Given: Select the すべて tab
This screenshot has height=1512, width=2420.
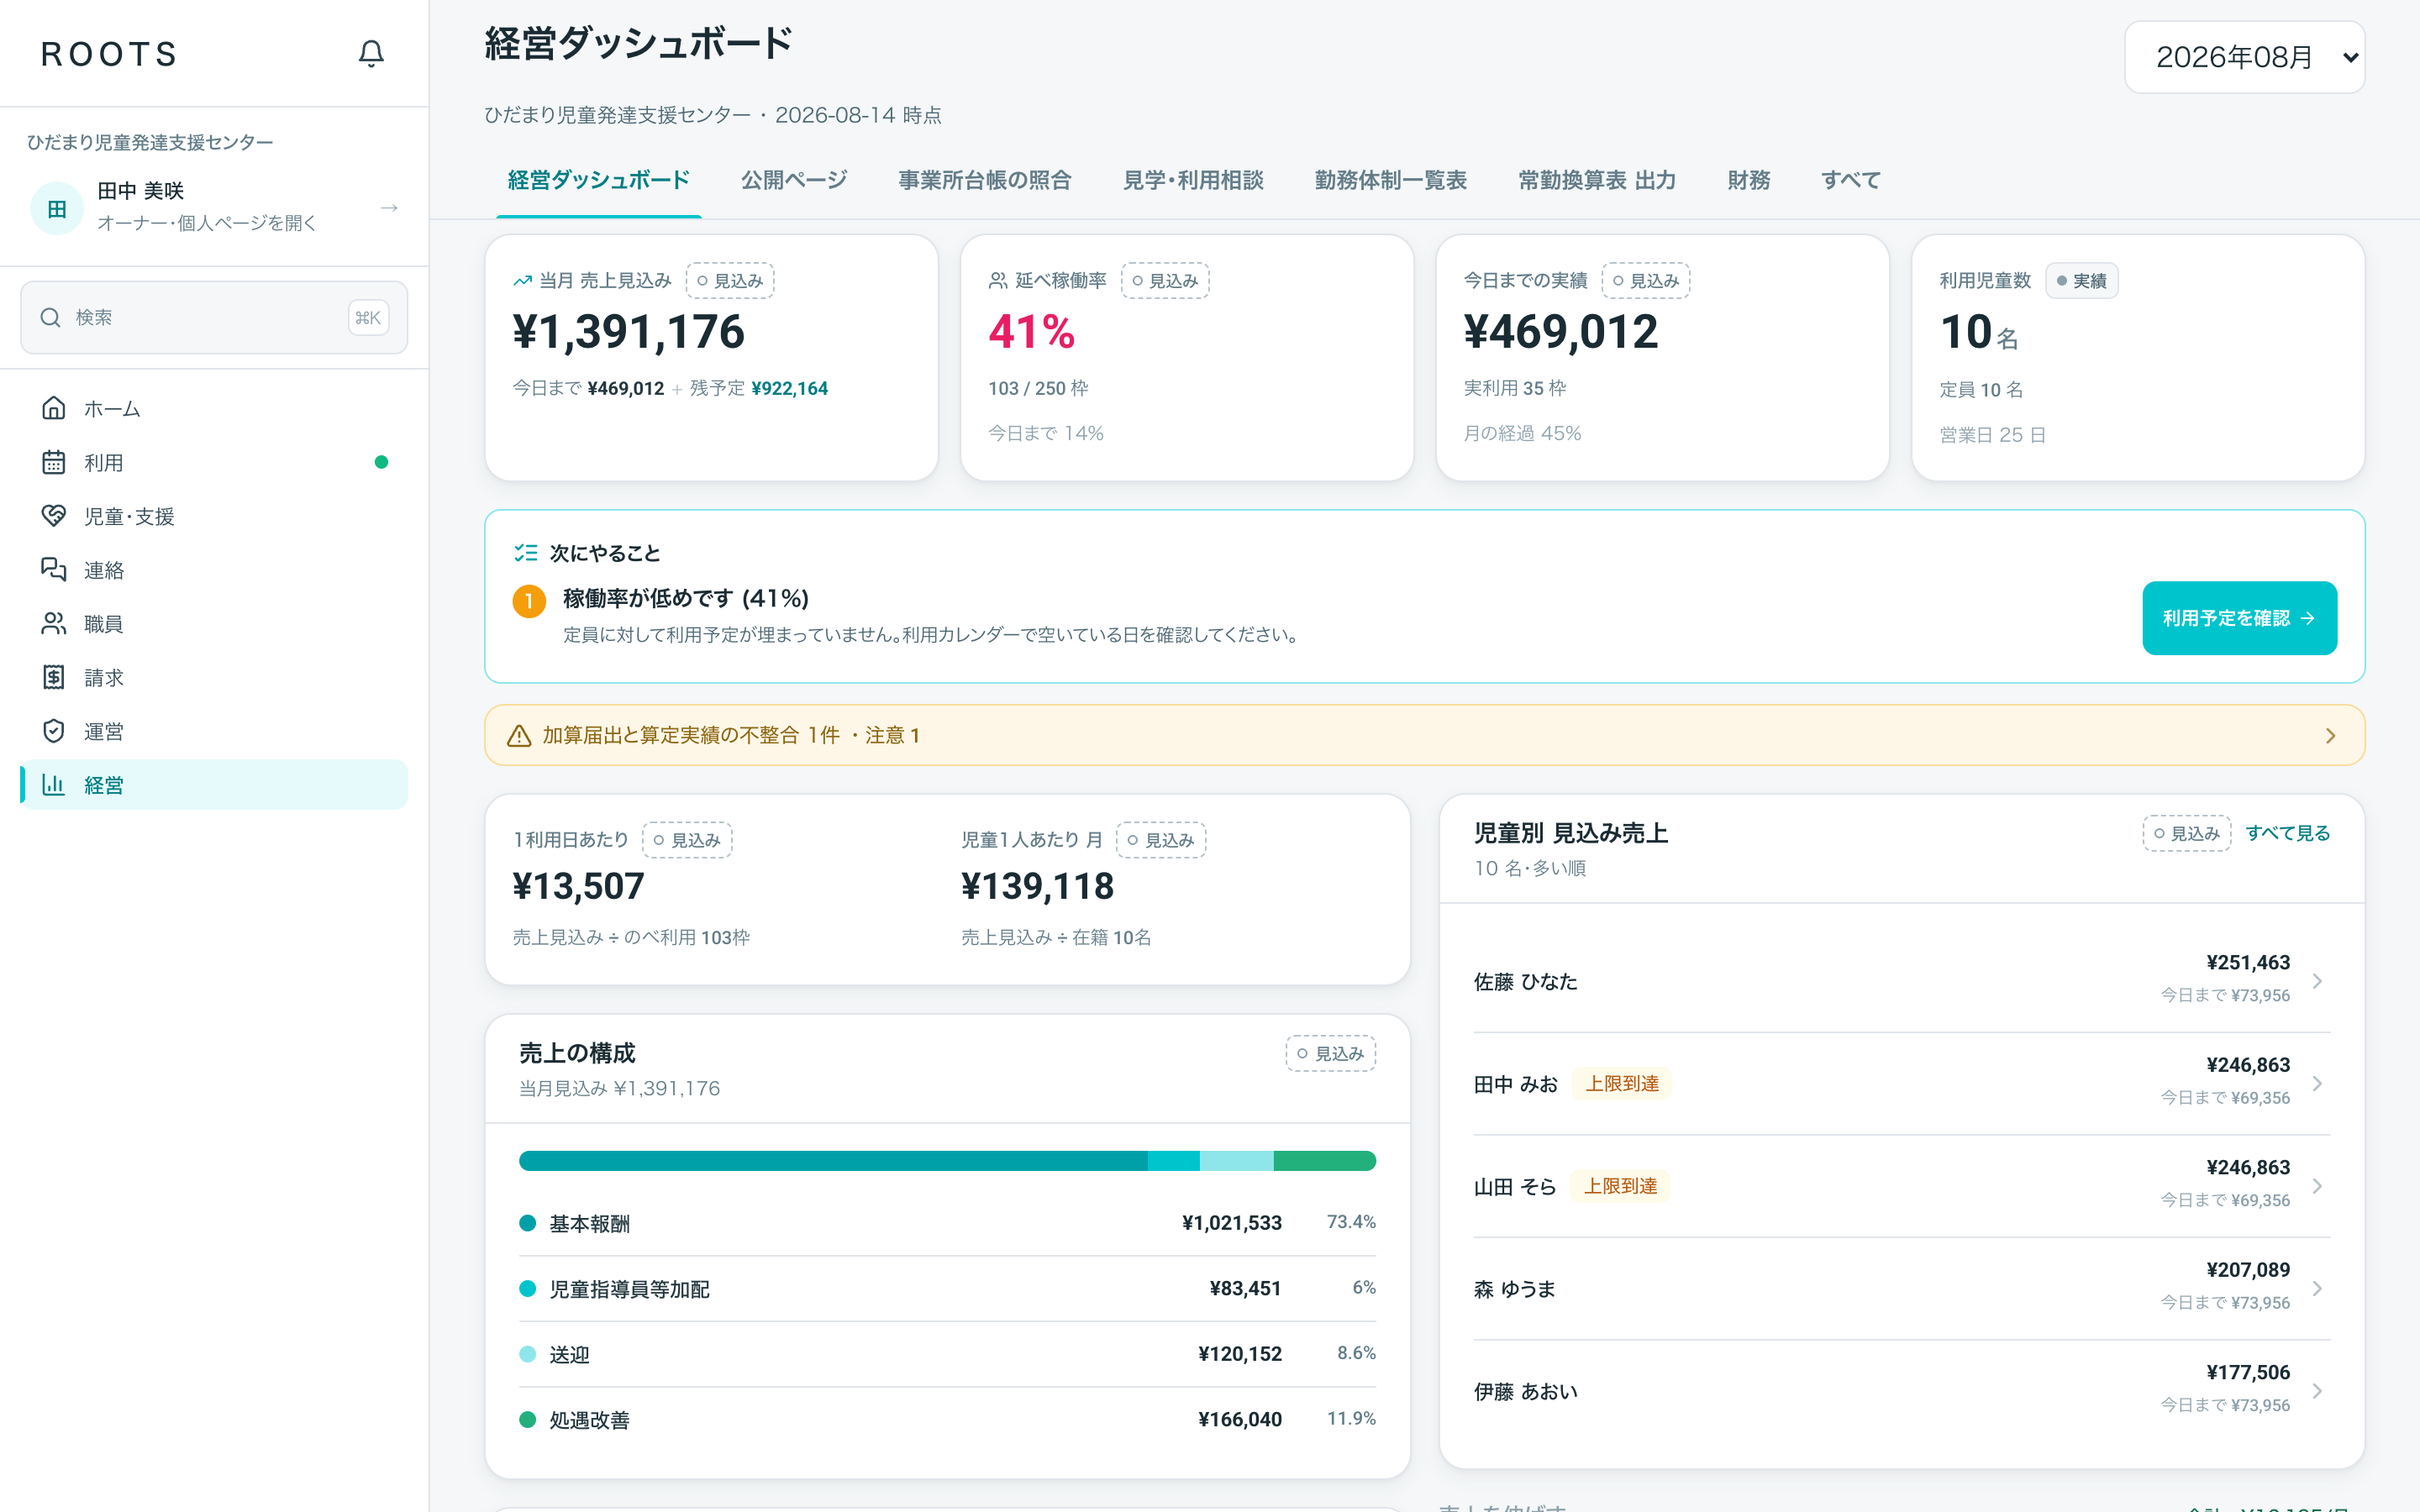Looking at the screenshot, I should pos(1851,180).
